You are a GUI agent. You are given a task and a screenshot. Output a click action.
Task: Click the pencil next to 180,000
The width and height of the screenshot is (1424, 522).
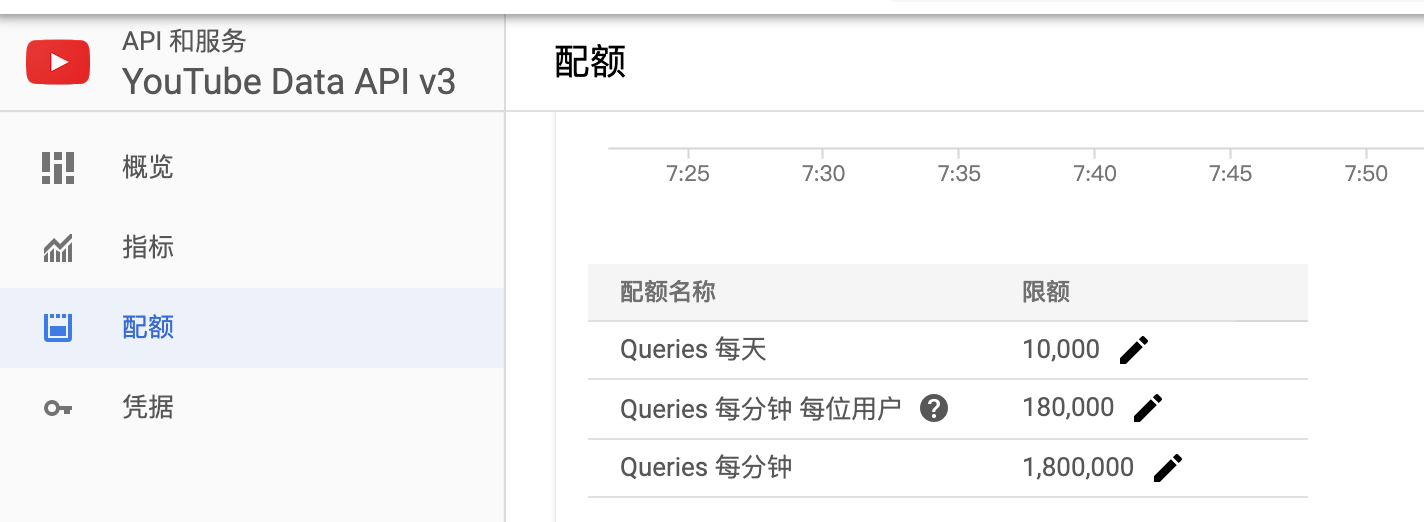1148,408
